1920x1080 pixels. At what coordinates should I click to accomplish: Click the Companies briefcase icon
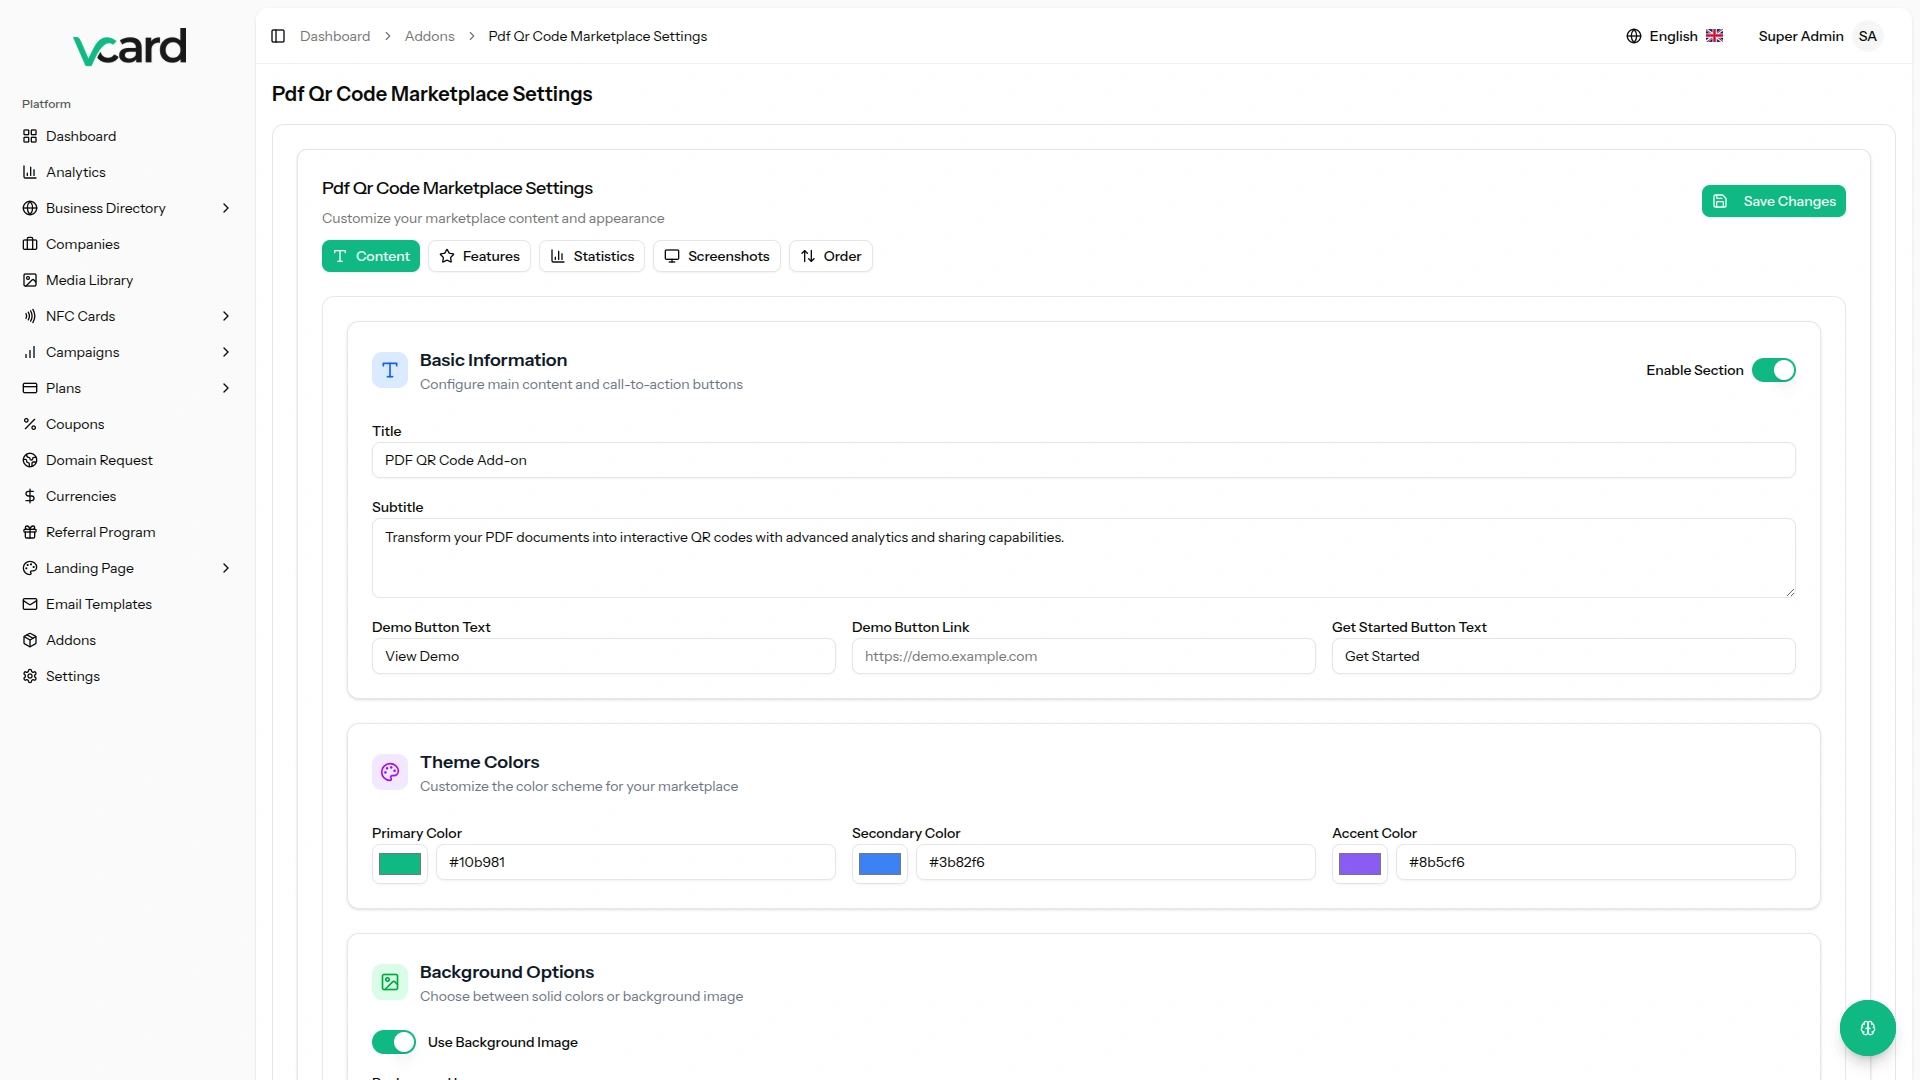30,244
